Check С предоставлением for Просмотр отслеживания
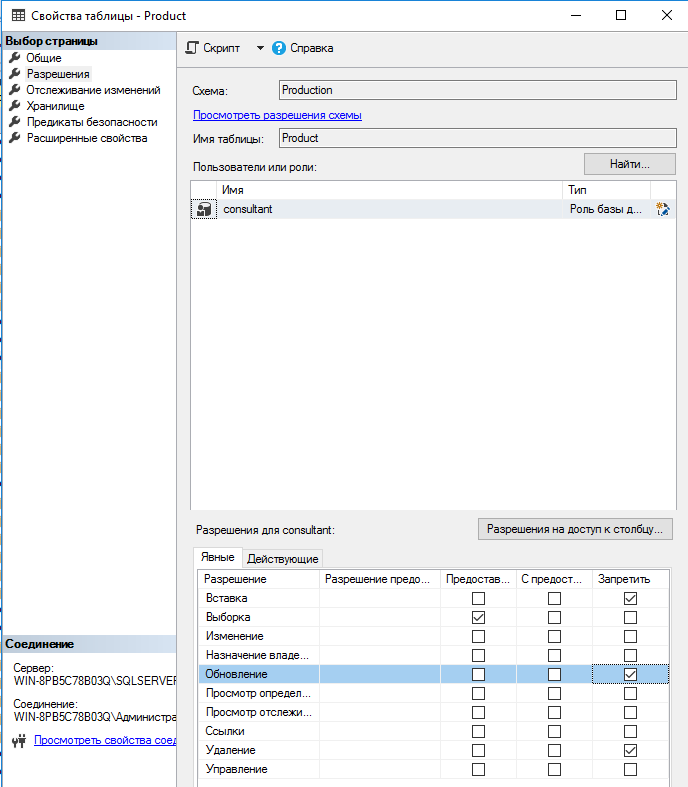 (x=554, y=712)
